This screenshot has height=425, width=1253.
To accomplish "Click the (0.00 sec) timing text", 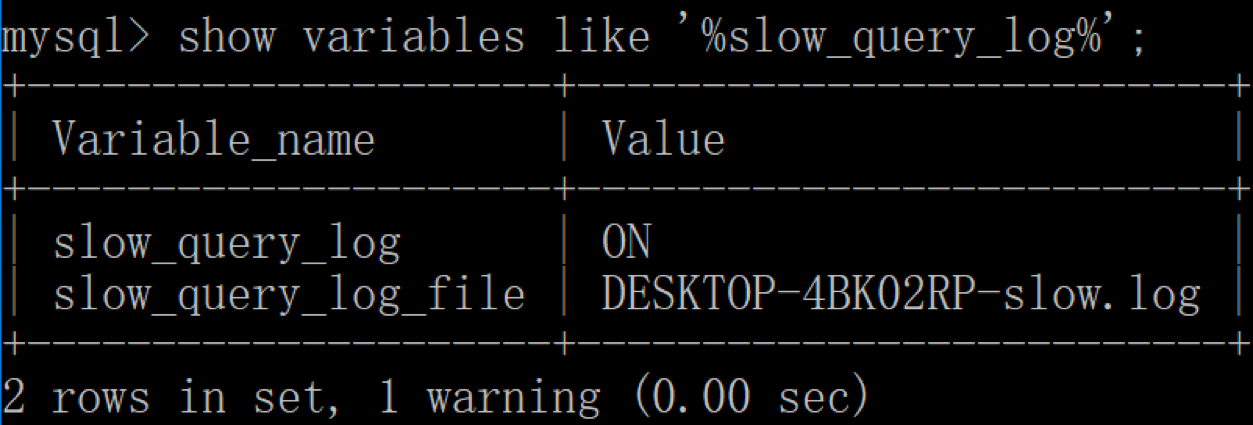I will coord(751,398).
